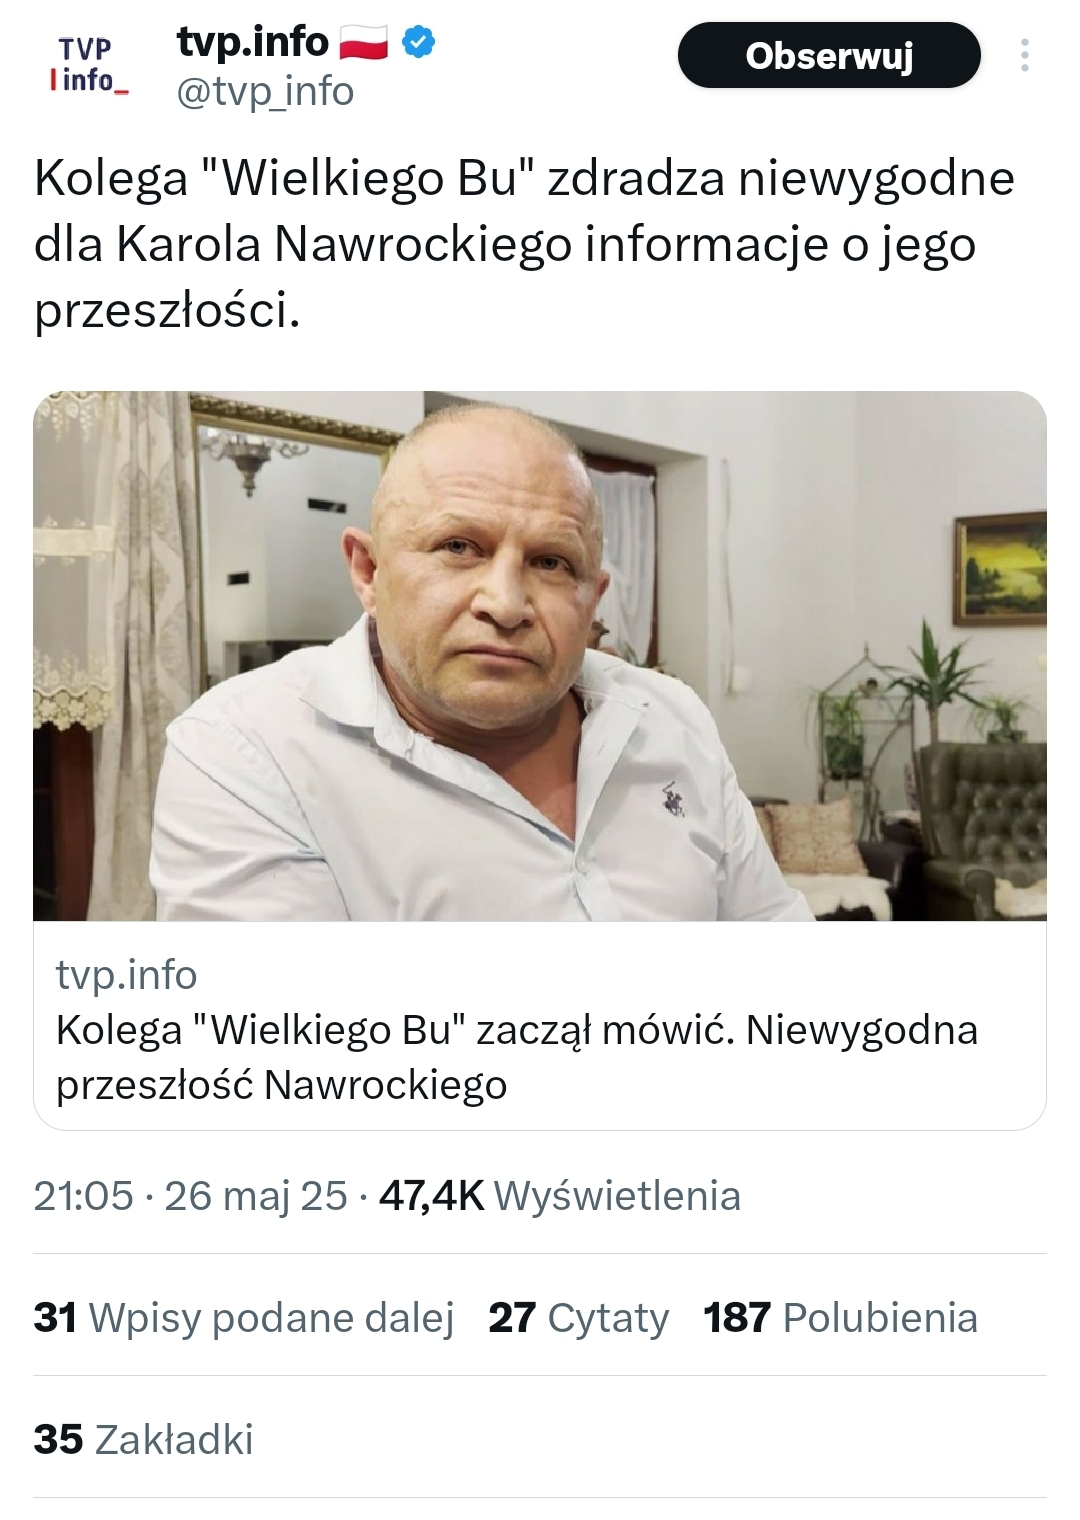Click the tweet text about Wielkiego Bu

[525, 244]
